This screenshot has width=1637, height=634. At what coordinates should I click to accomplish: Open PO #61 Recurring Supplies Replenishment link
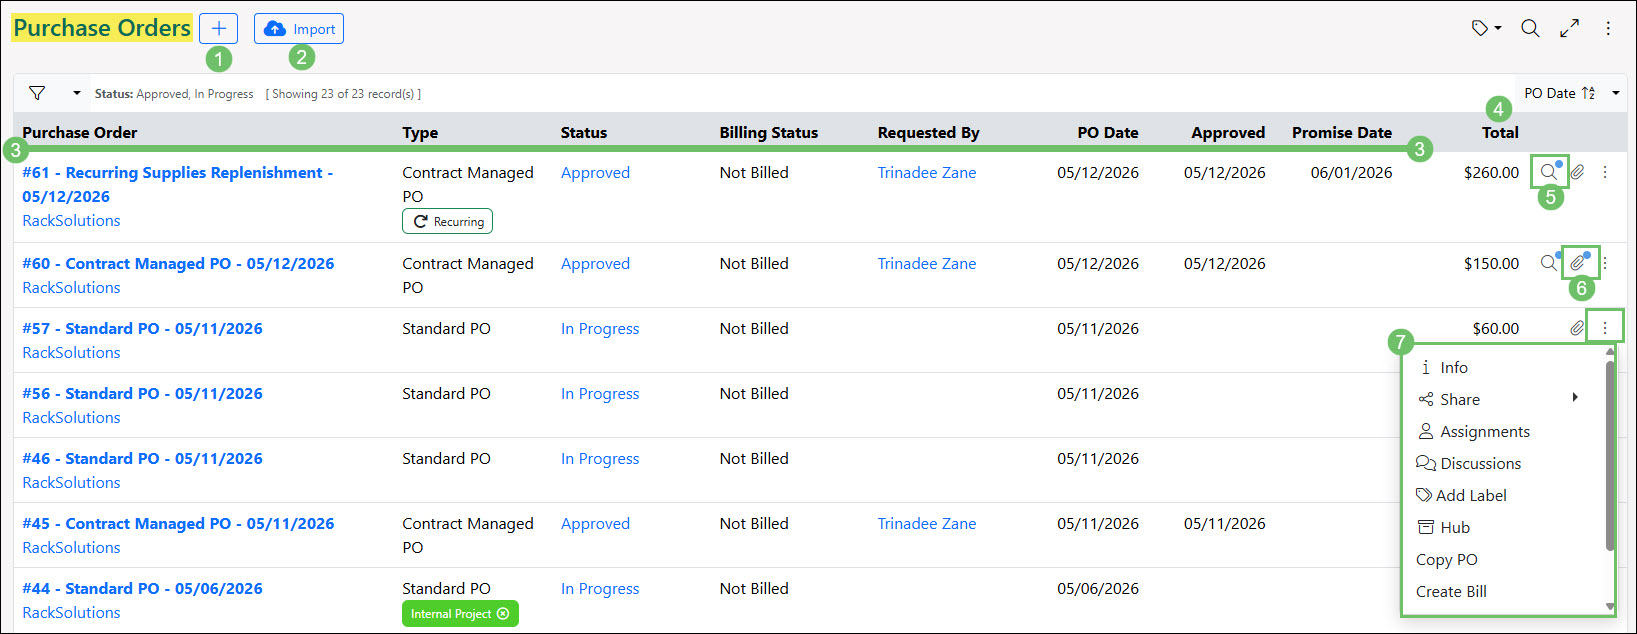click(178, 184)
